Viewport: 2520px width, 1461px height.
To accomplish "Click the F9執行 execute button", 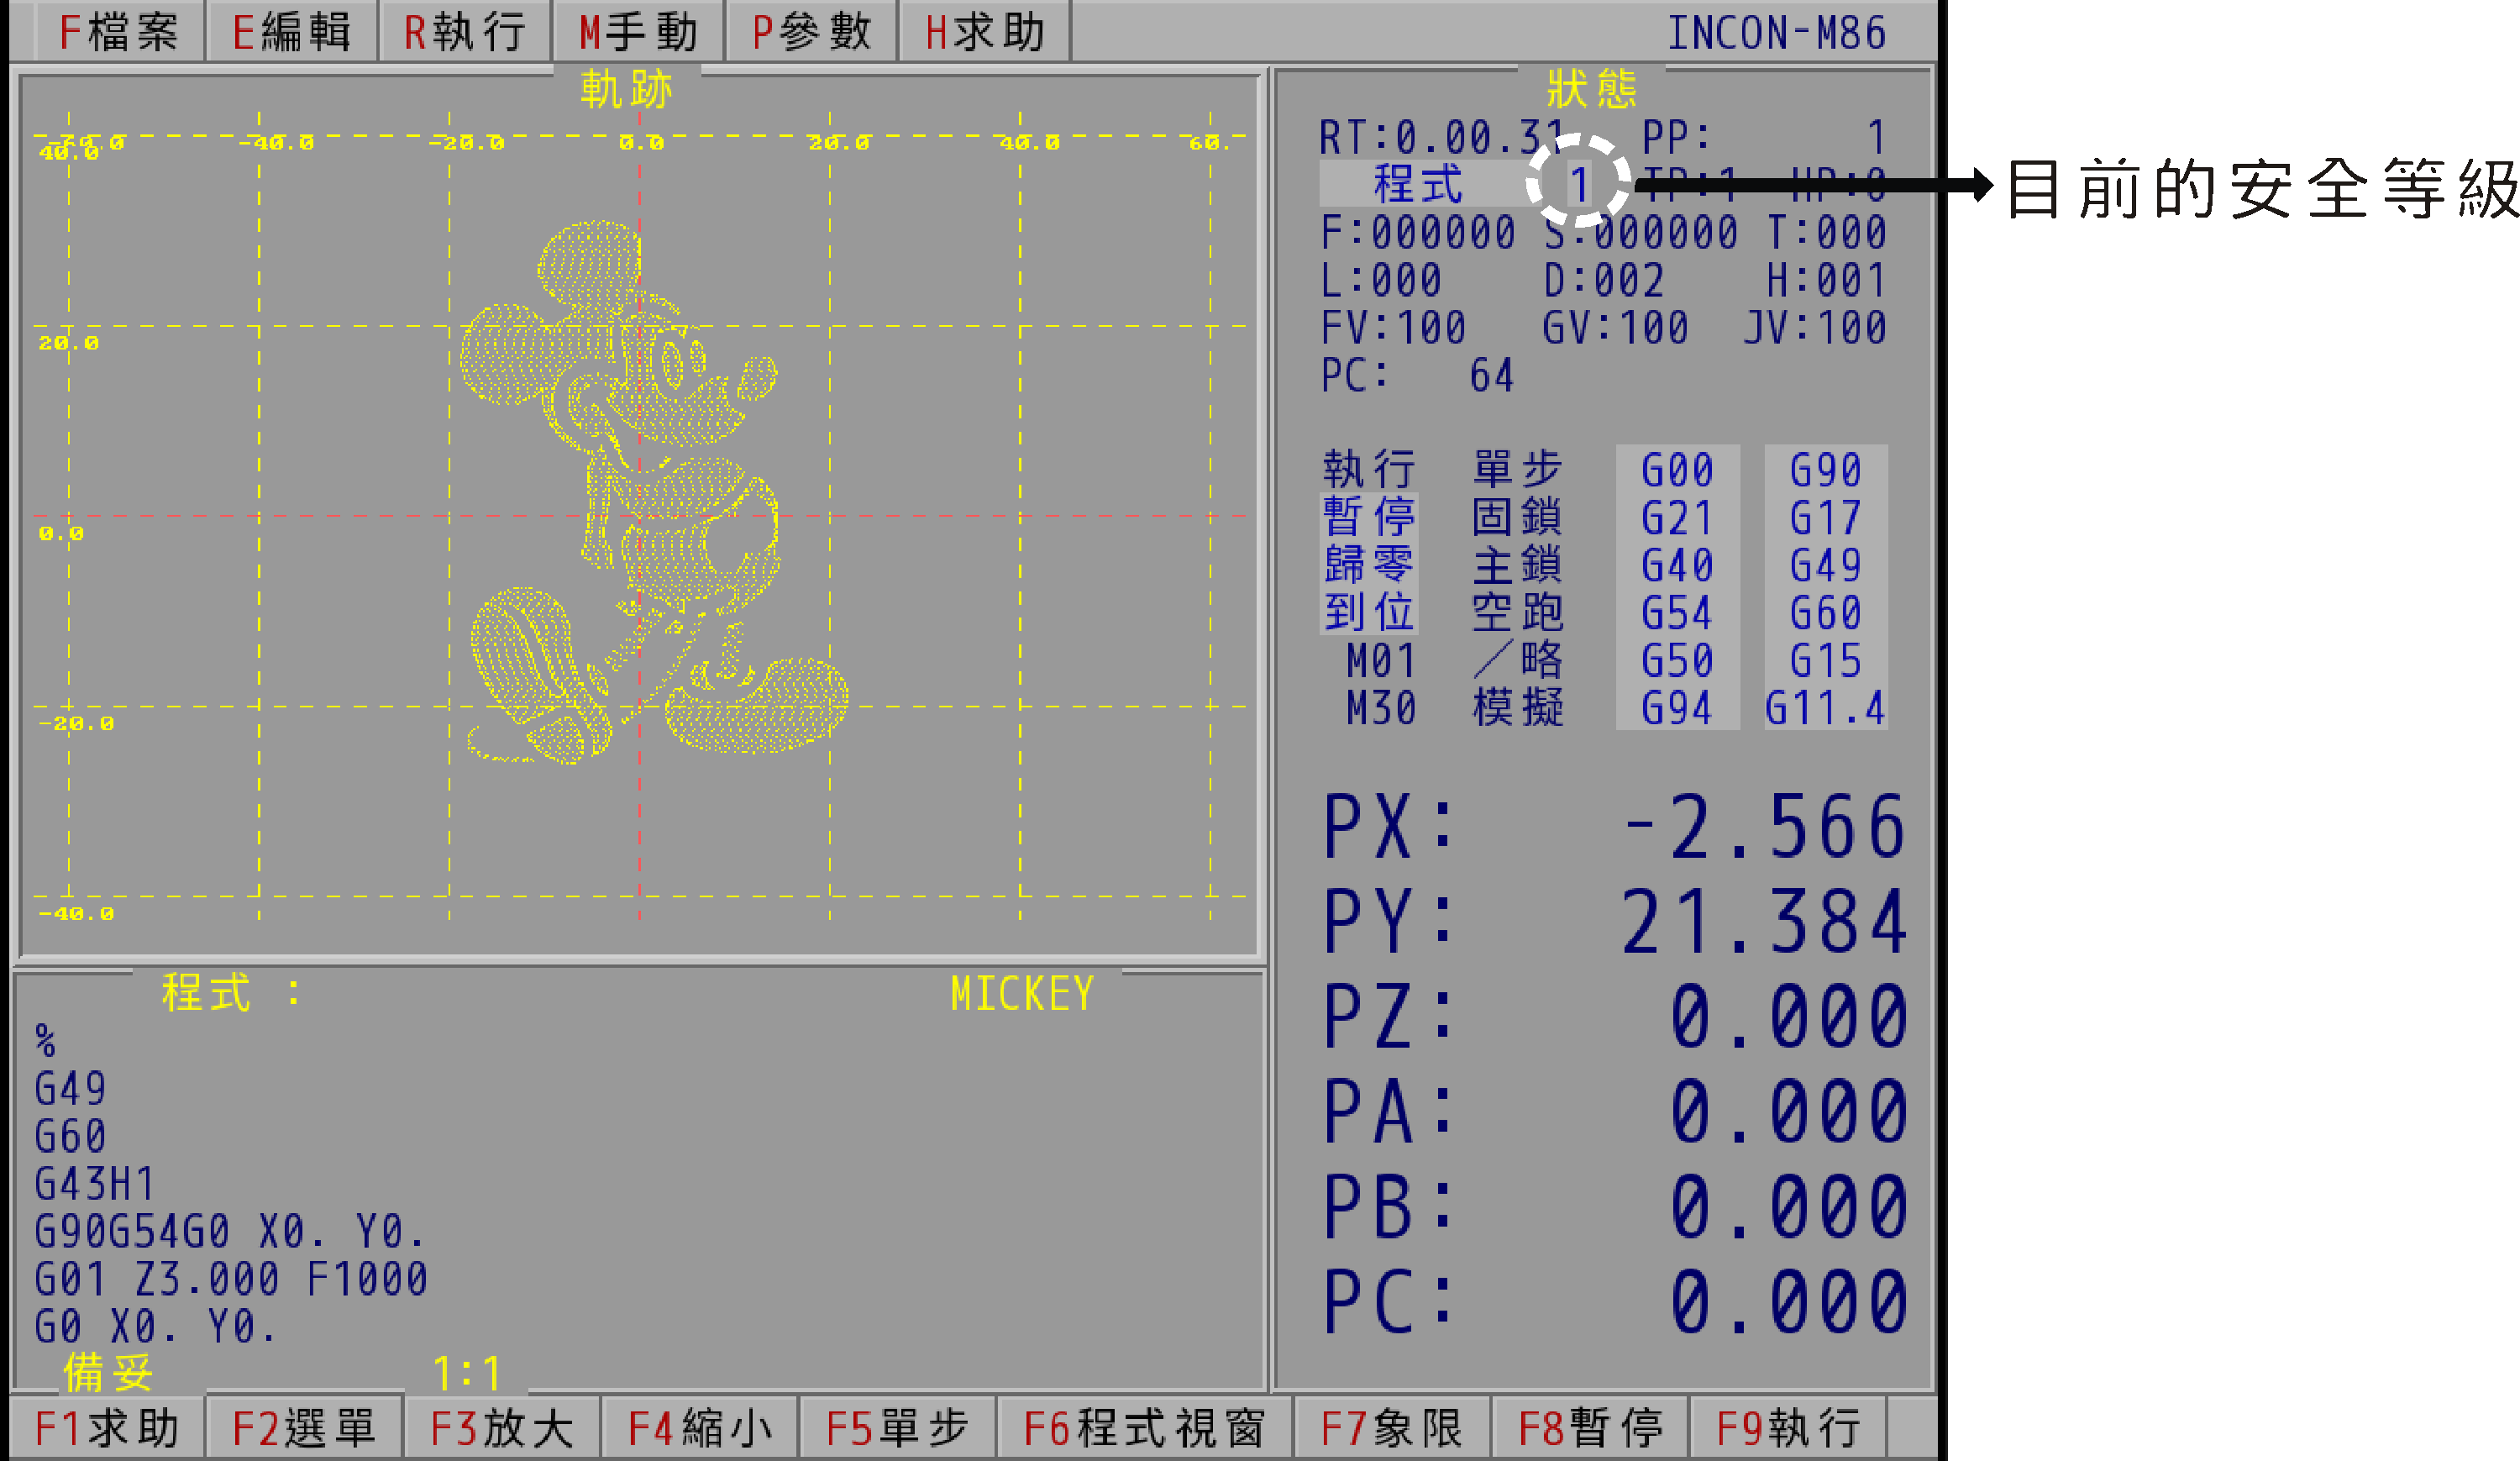I will click(x=1788, y=1428).
